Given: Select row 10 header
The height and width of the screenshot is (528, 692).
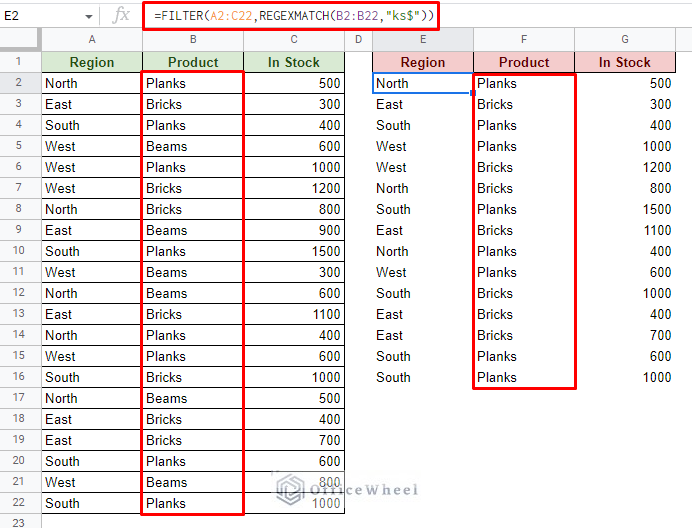Looking at the screenshot, I should (x=19, y=250).
